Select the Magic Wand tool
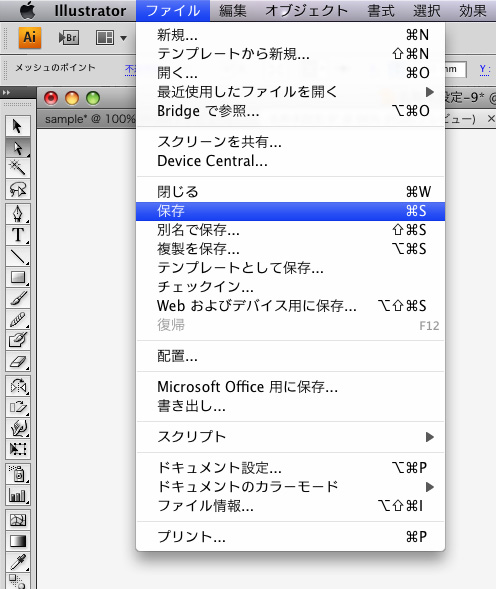 point(18,168)
